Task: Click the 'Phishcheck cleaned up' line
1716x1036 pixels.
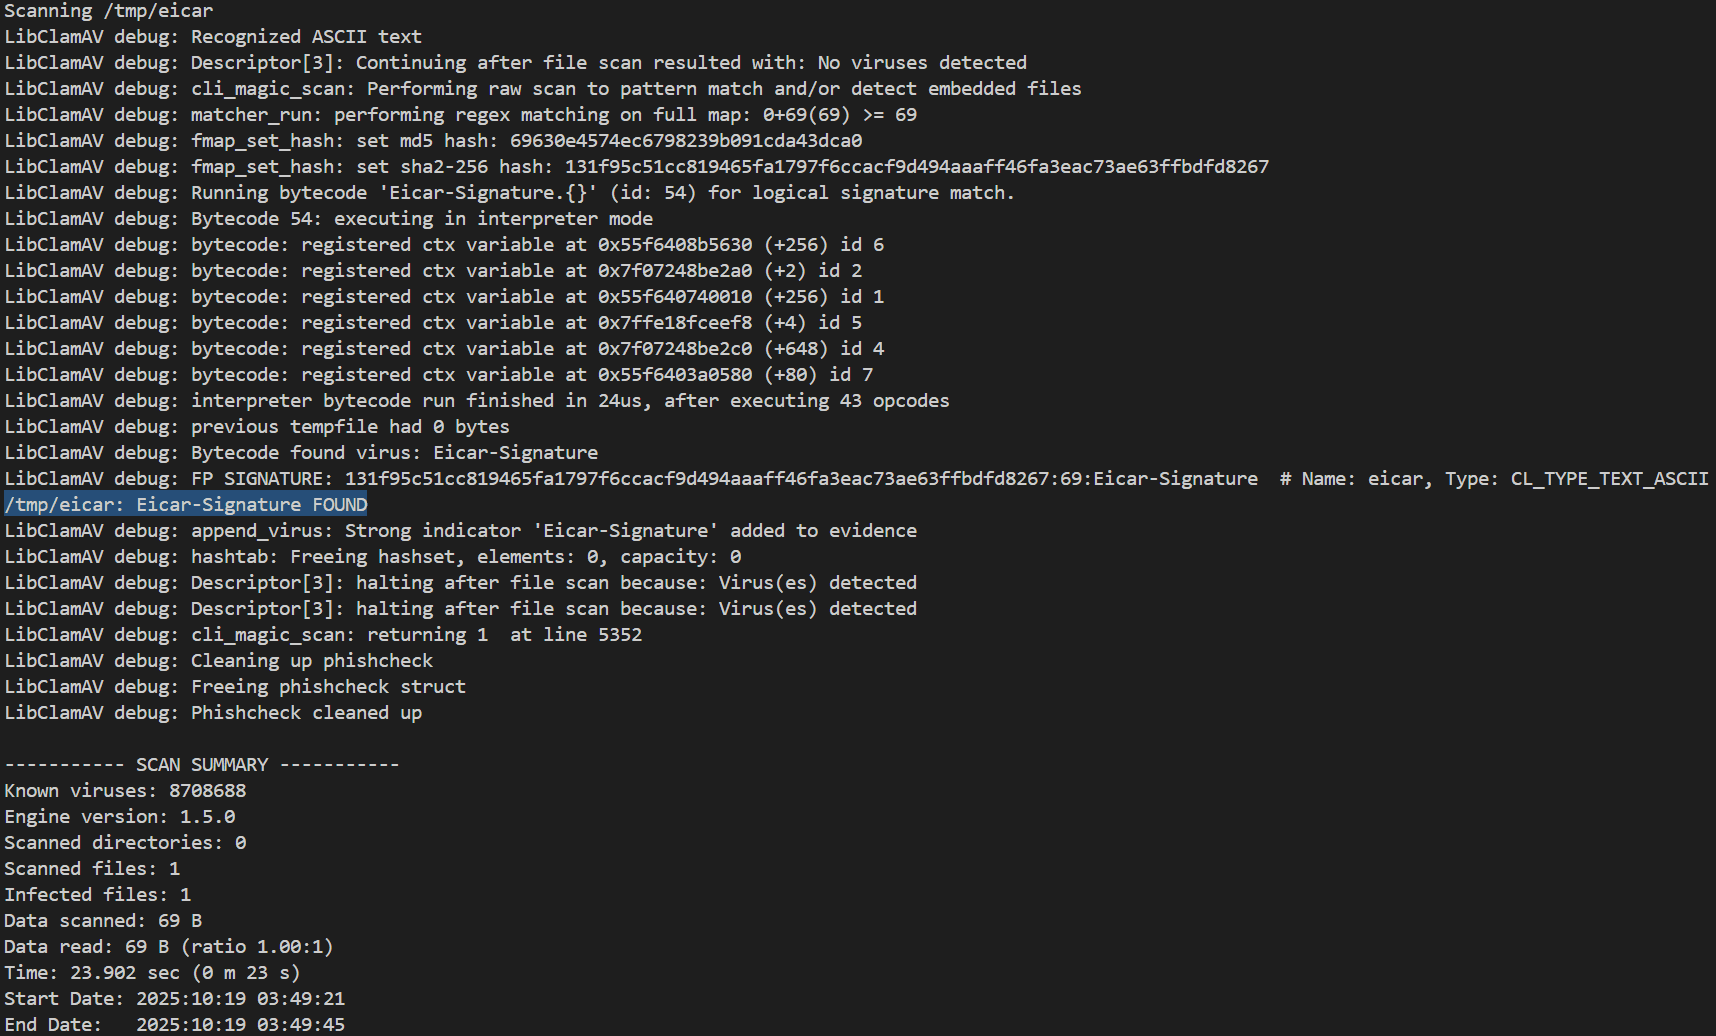Action: (x=306, y=713)
